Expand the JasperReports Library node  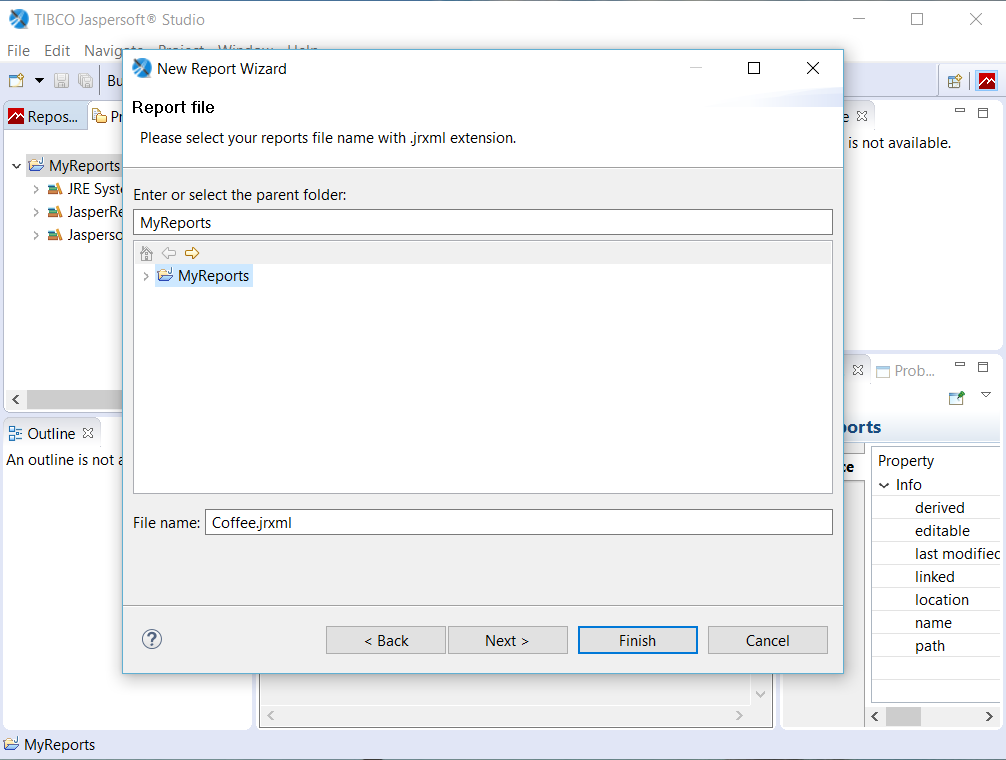click(x=36, y=212)
